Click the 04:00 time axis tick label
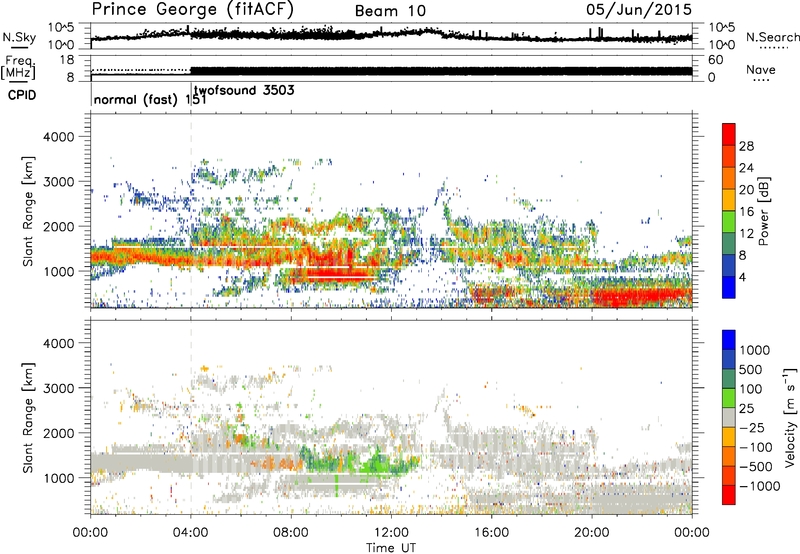The height and width of the screenshot is (554, 800). click(x=191, y=533)
